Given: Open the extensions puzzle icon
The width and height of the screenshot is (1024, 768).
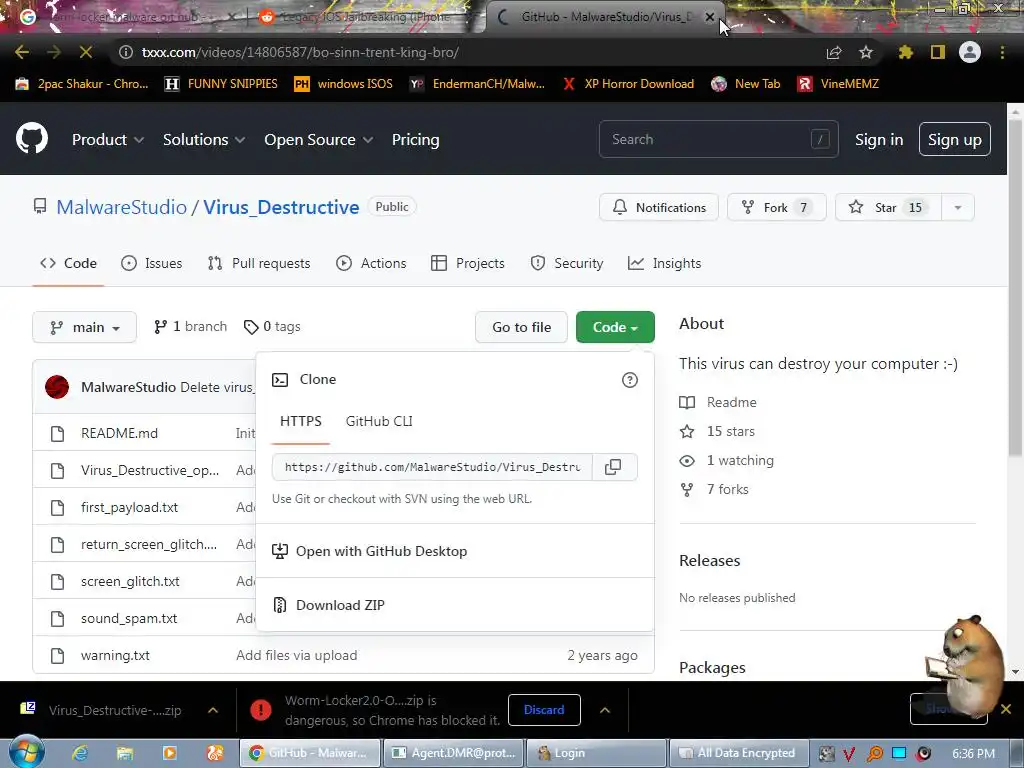Looking at the screenshot, I should [x=905, y=52].
